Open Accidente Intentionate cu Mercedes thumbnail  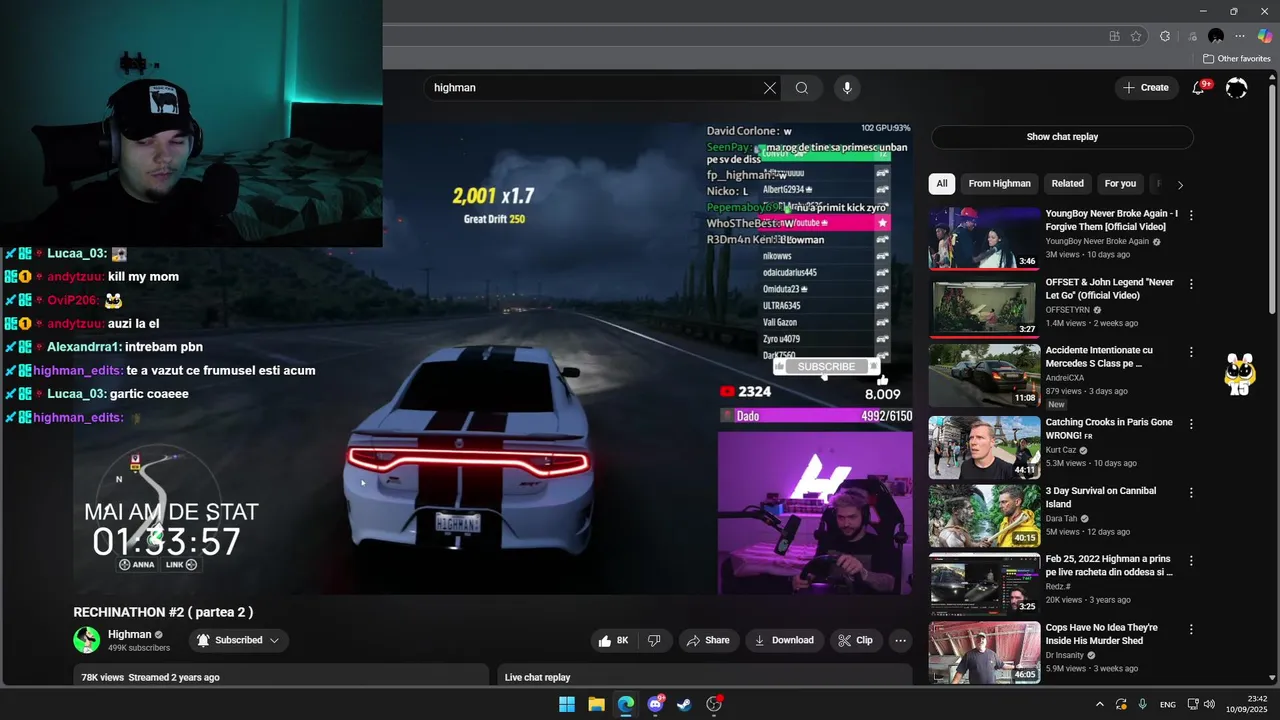point(984,375)
